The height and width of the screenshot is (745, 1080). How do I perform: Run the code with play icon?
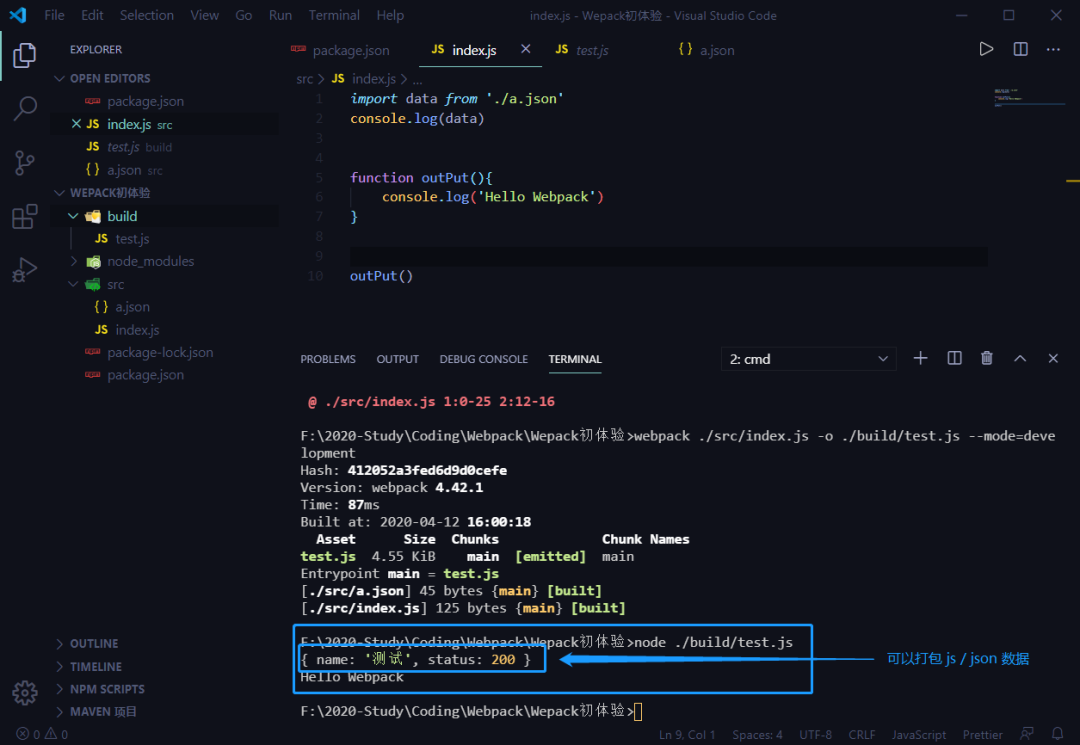point(986,49)
